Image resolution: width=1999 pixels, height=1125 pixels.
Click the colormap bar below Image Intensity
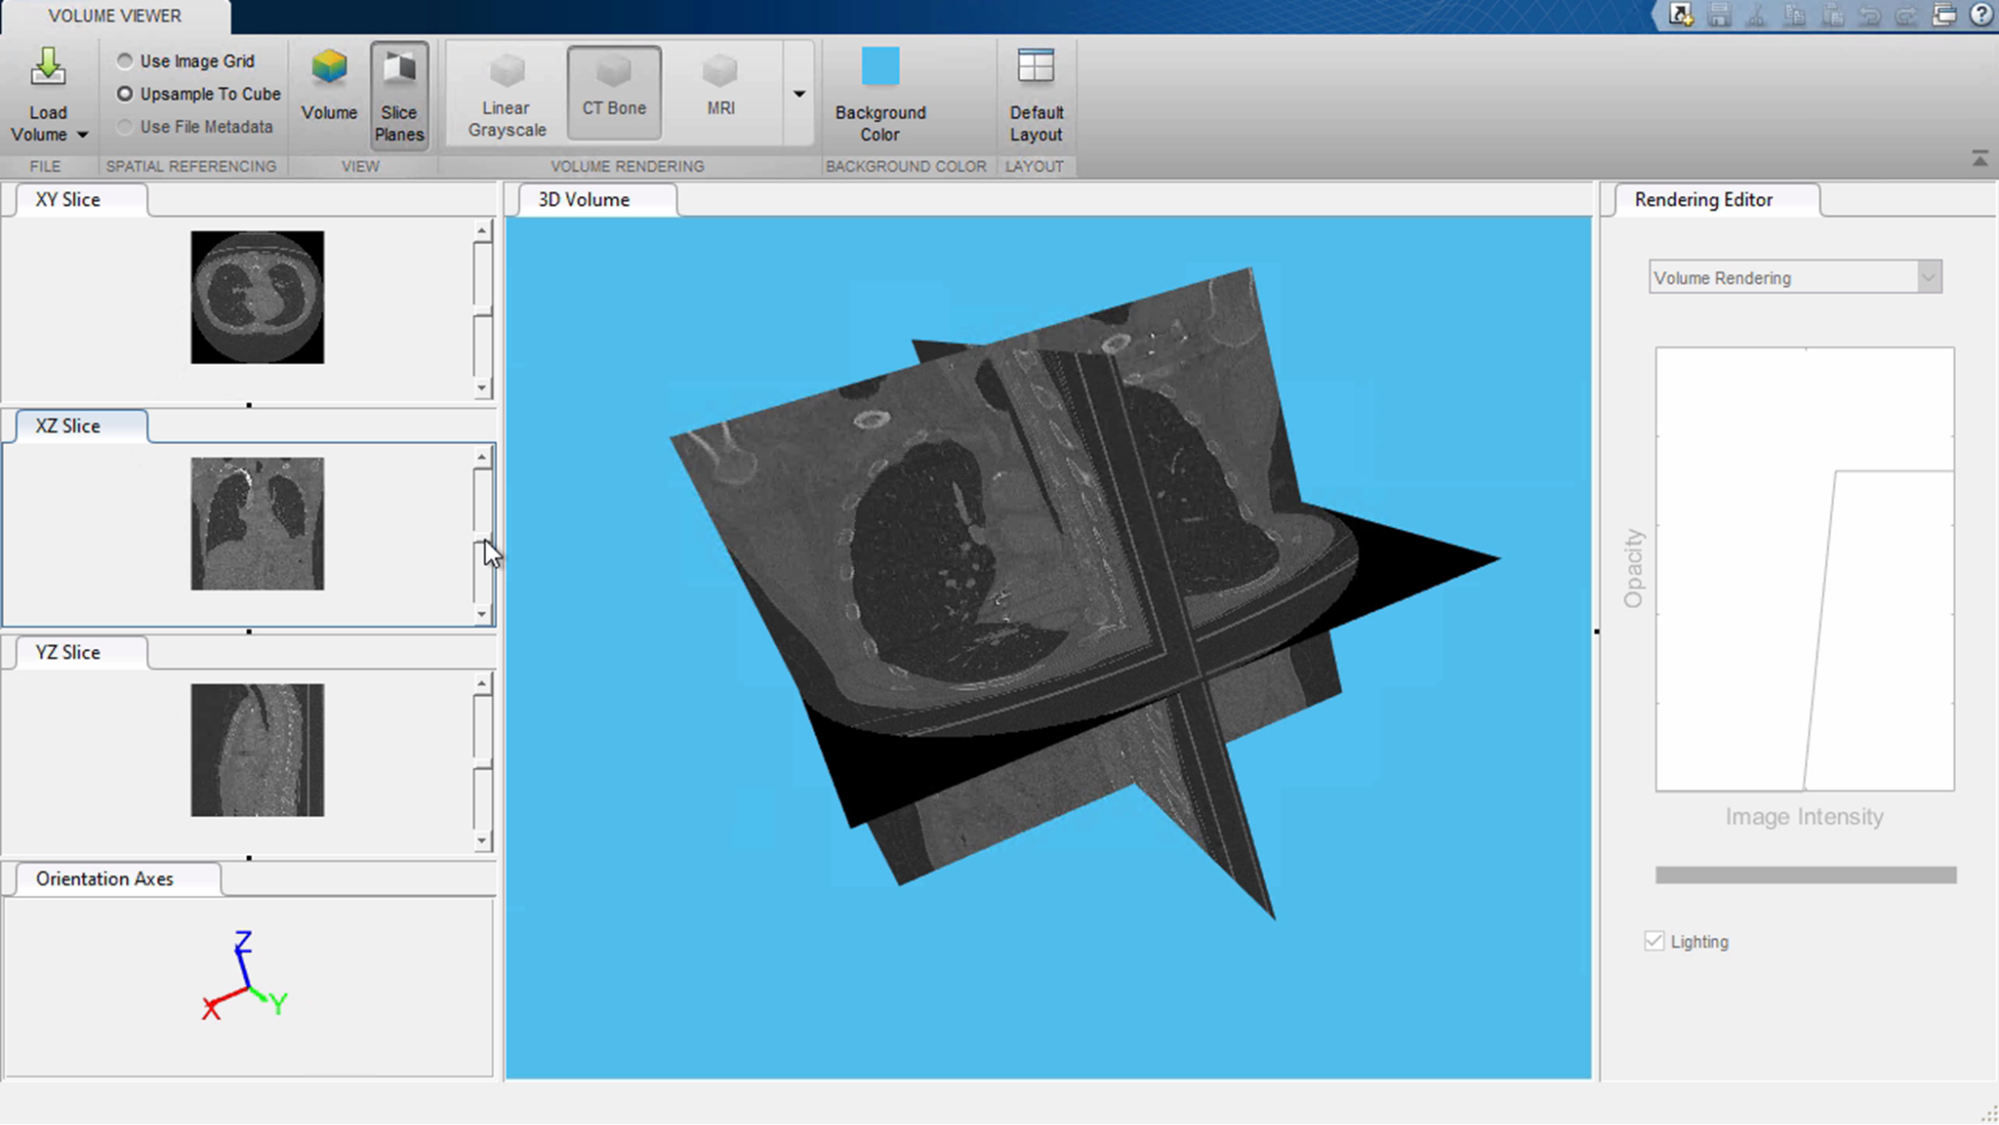(x=1805, y=875)
